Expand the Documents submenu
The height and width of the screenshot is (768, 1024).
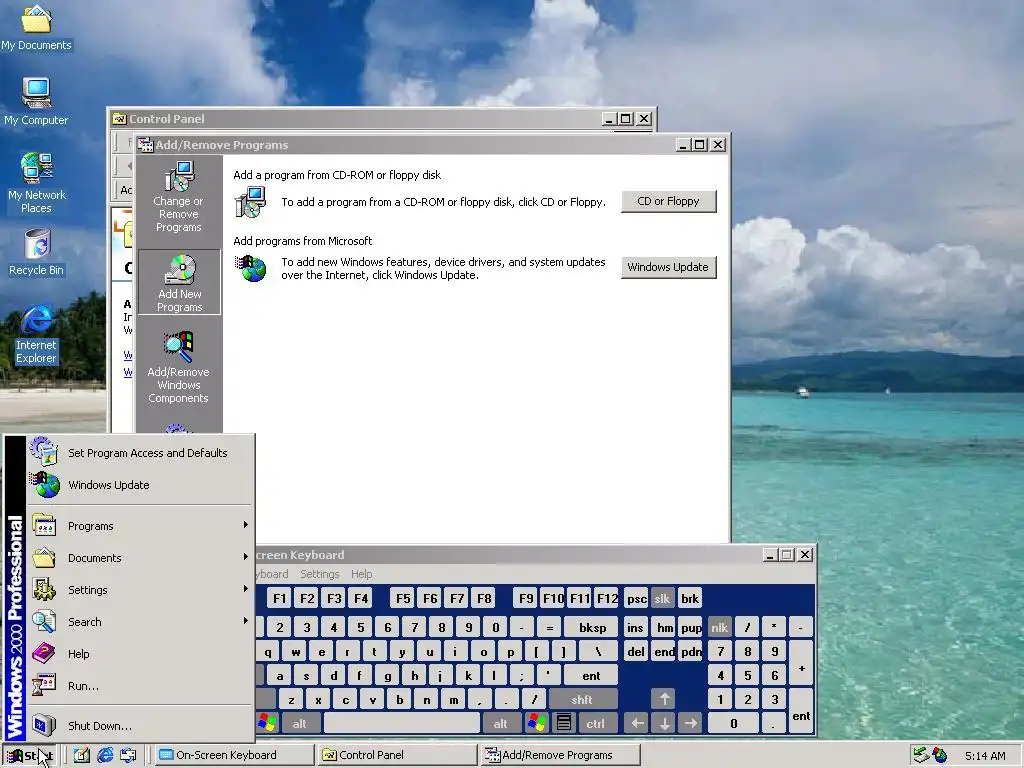coord(140,558)
